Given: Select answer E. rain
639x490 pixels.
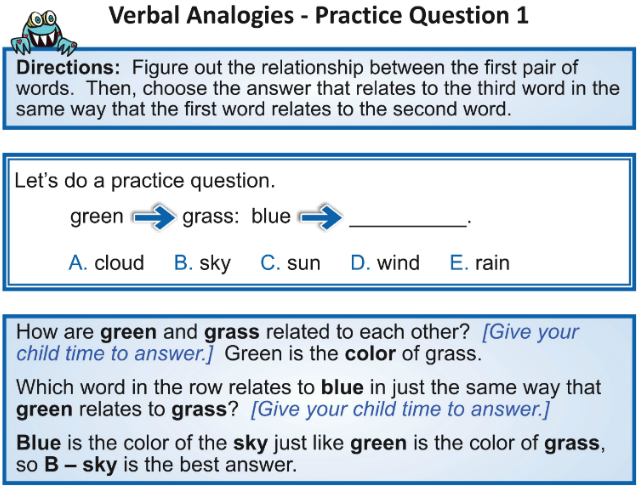Looking at the screenshot, I should [480, 263].
